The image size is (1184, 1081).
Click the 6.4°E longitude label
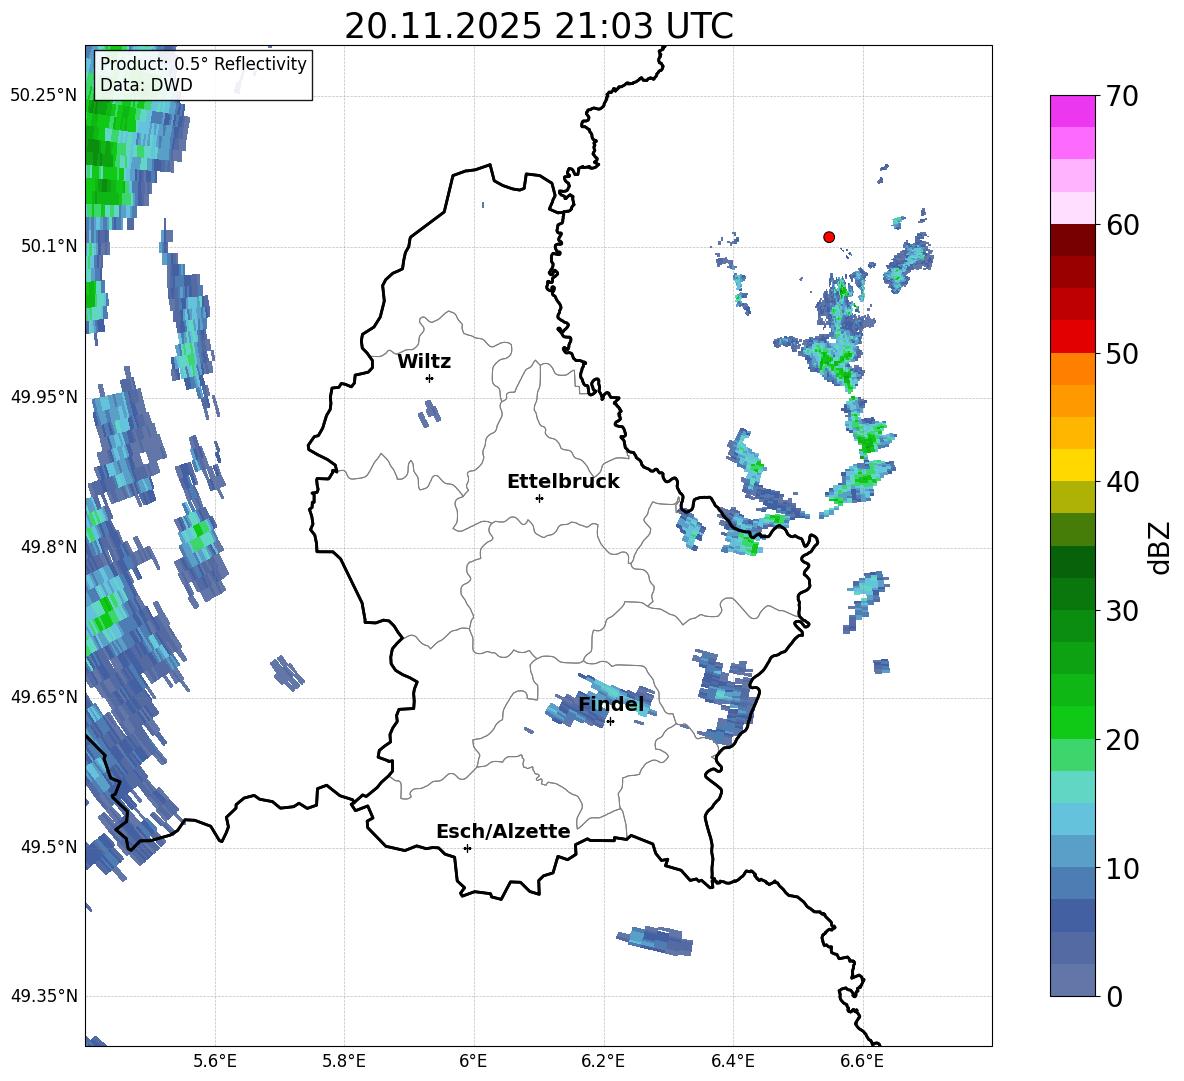click(732, 1061)
